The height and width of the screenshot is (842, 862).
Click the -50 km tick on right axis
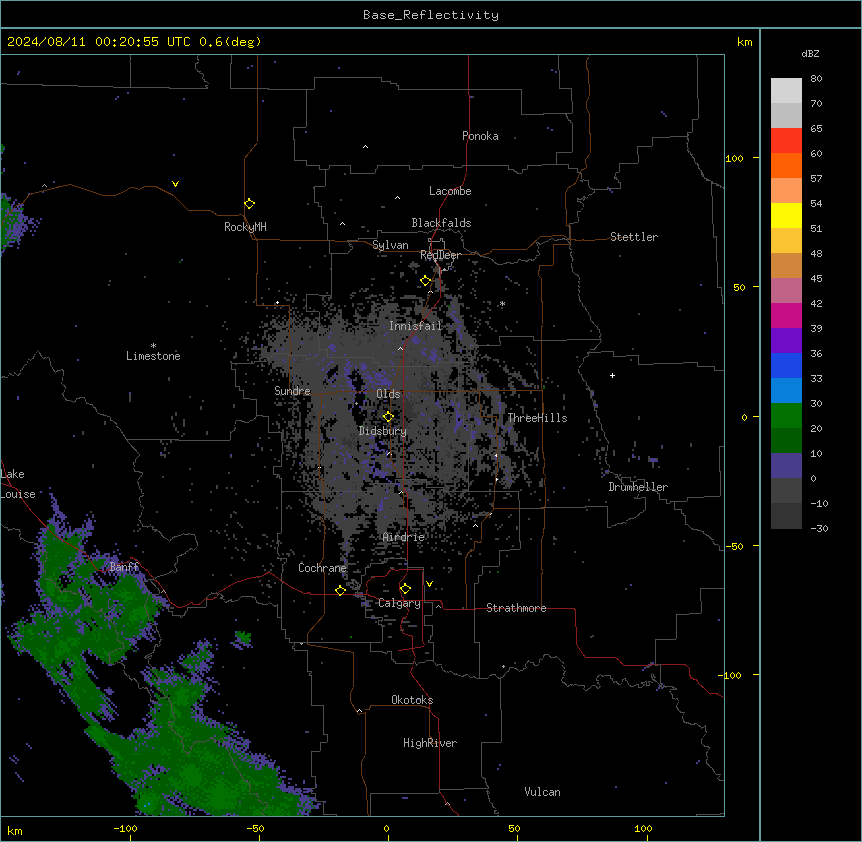[x=734, y=546]
